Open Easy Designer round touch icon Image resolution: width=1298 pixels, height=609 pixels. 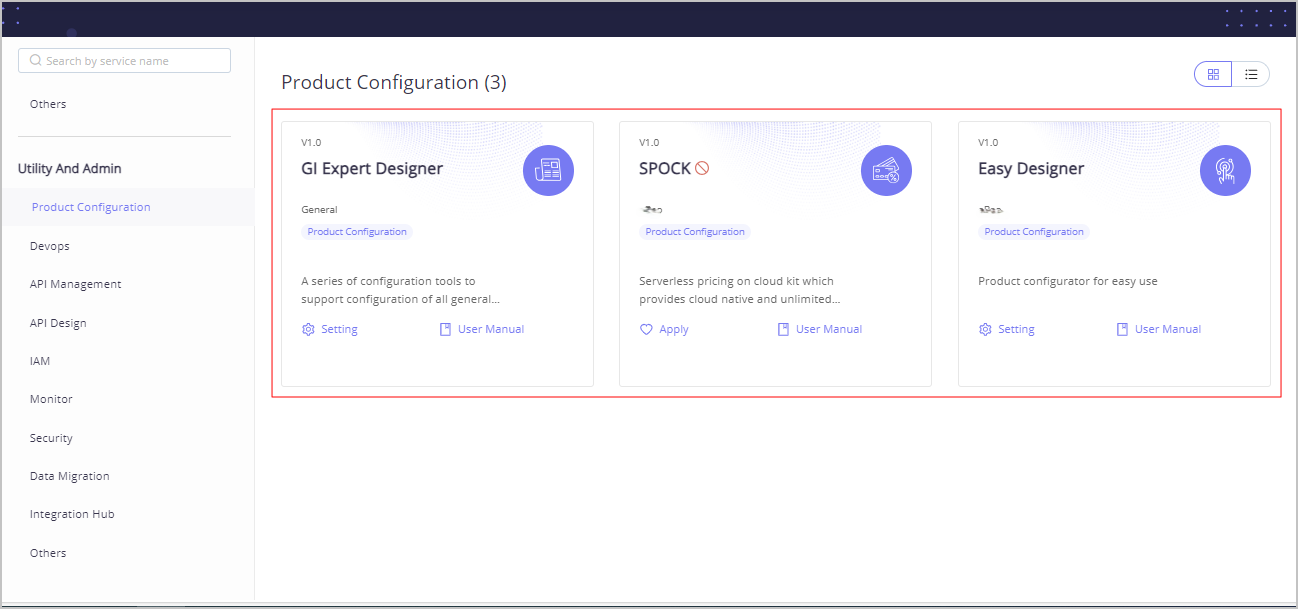click(x=1225, y=171)
